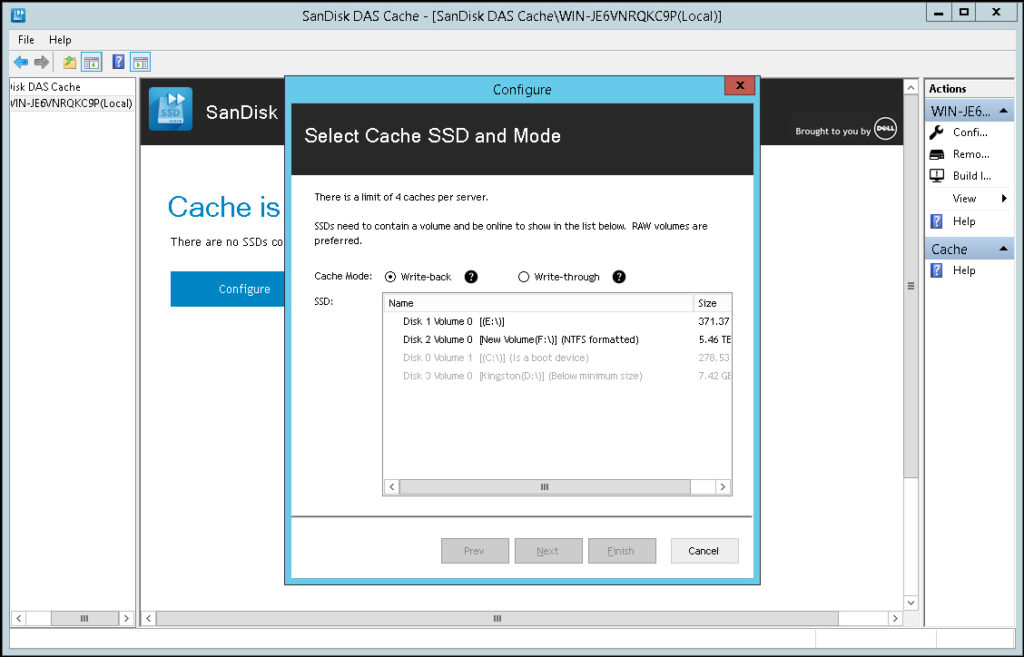
Task: Click the Build monitor action icon
Action: [x=936, y=176]
